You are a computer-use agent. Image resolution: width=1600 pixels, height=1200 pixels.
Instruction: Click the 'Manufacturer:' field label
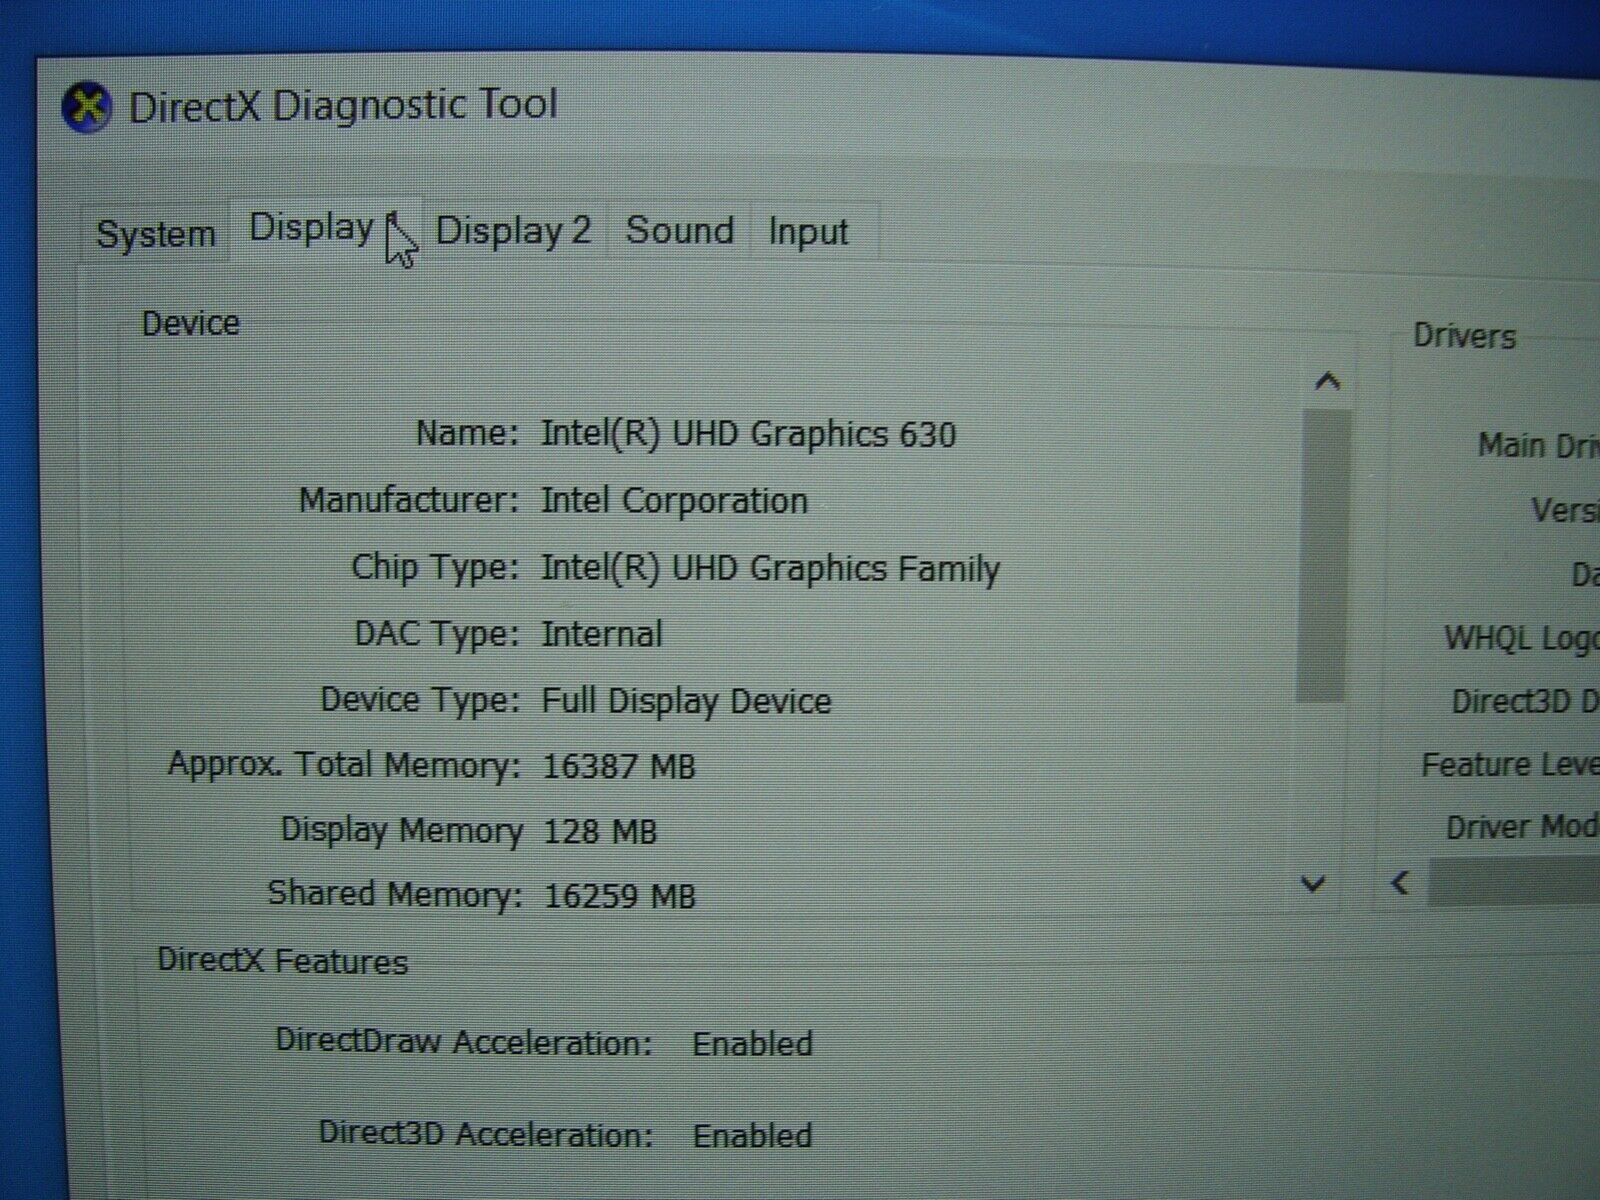coord(409,499)
